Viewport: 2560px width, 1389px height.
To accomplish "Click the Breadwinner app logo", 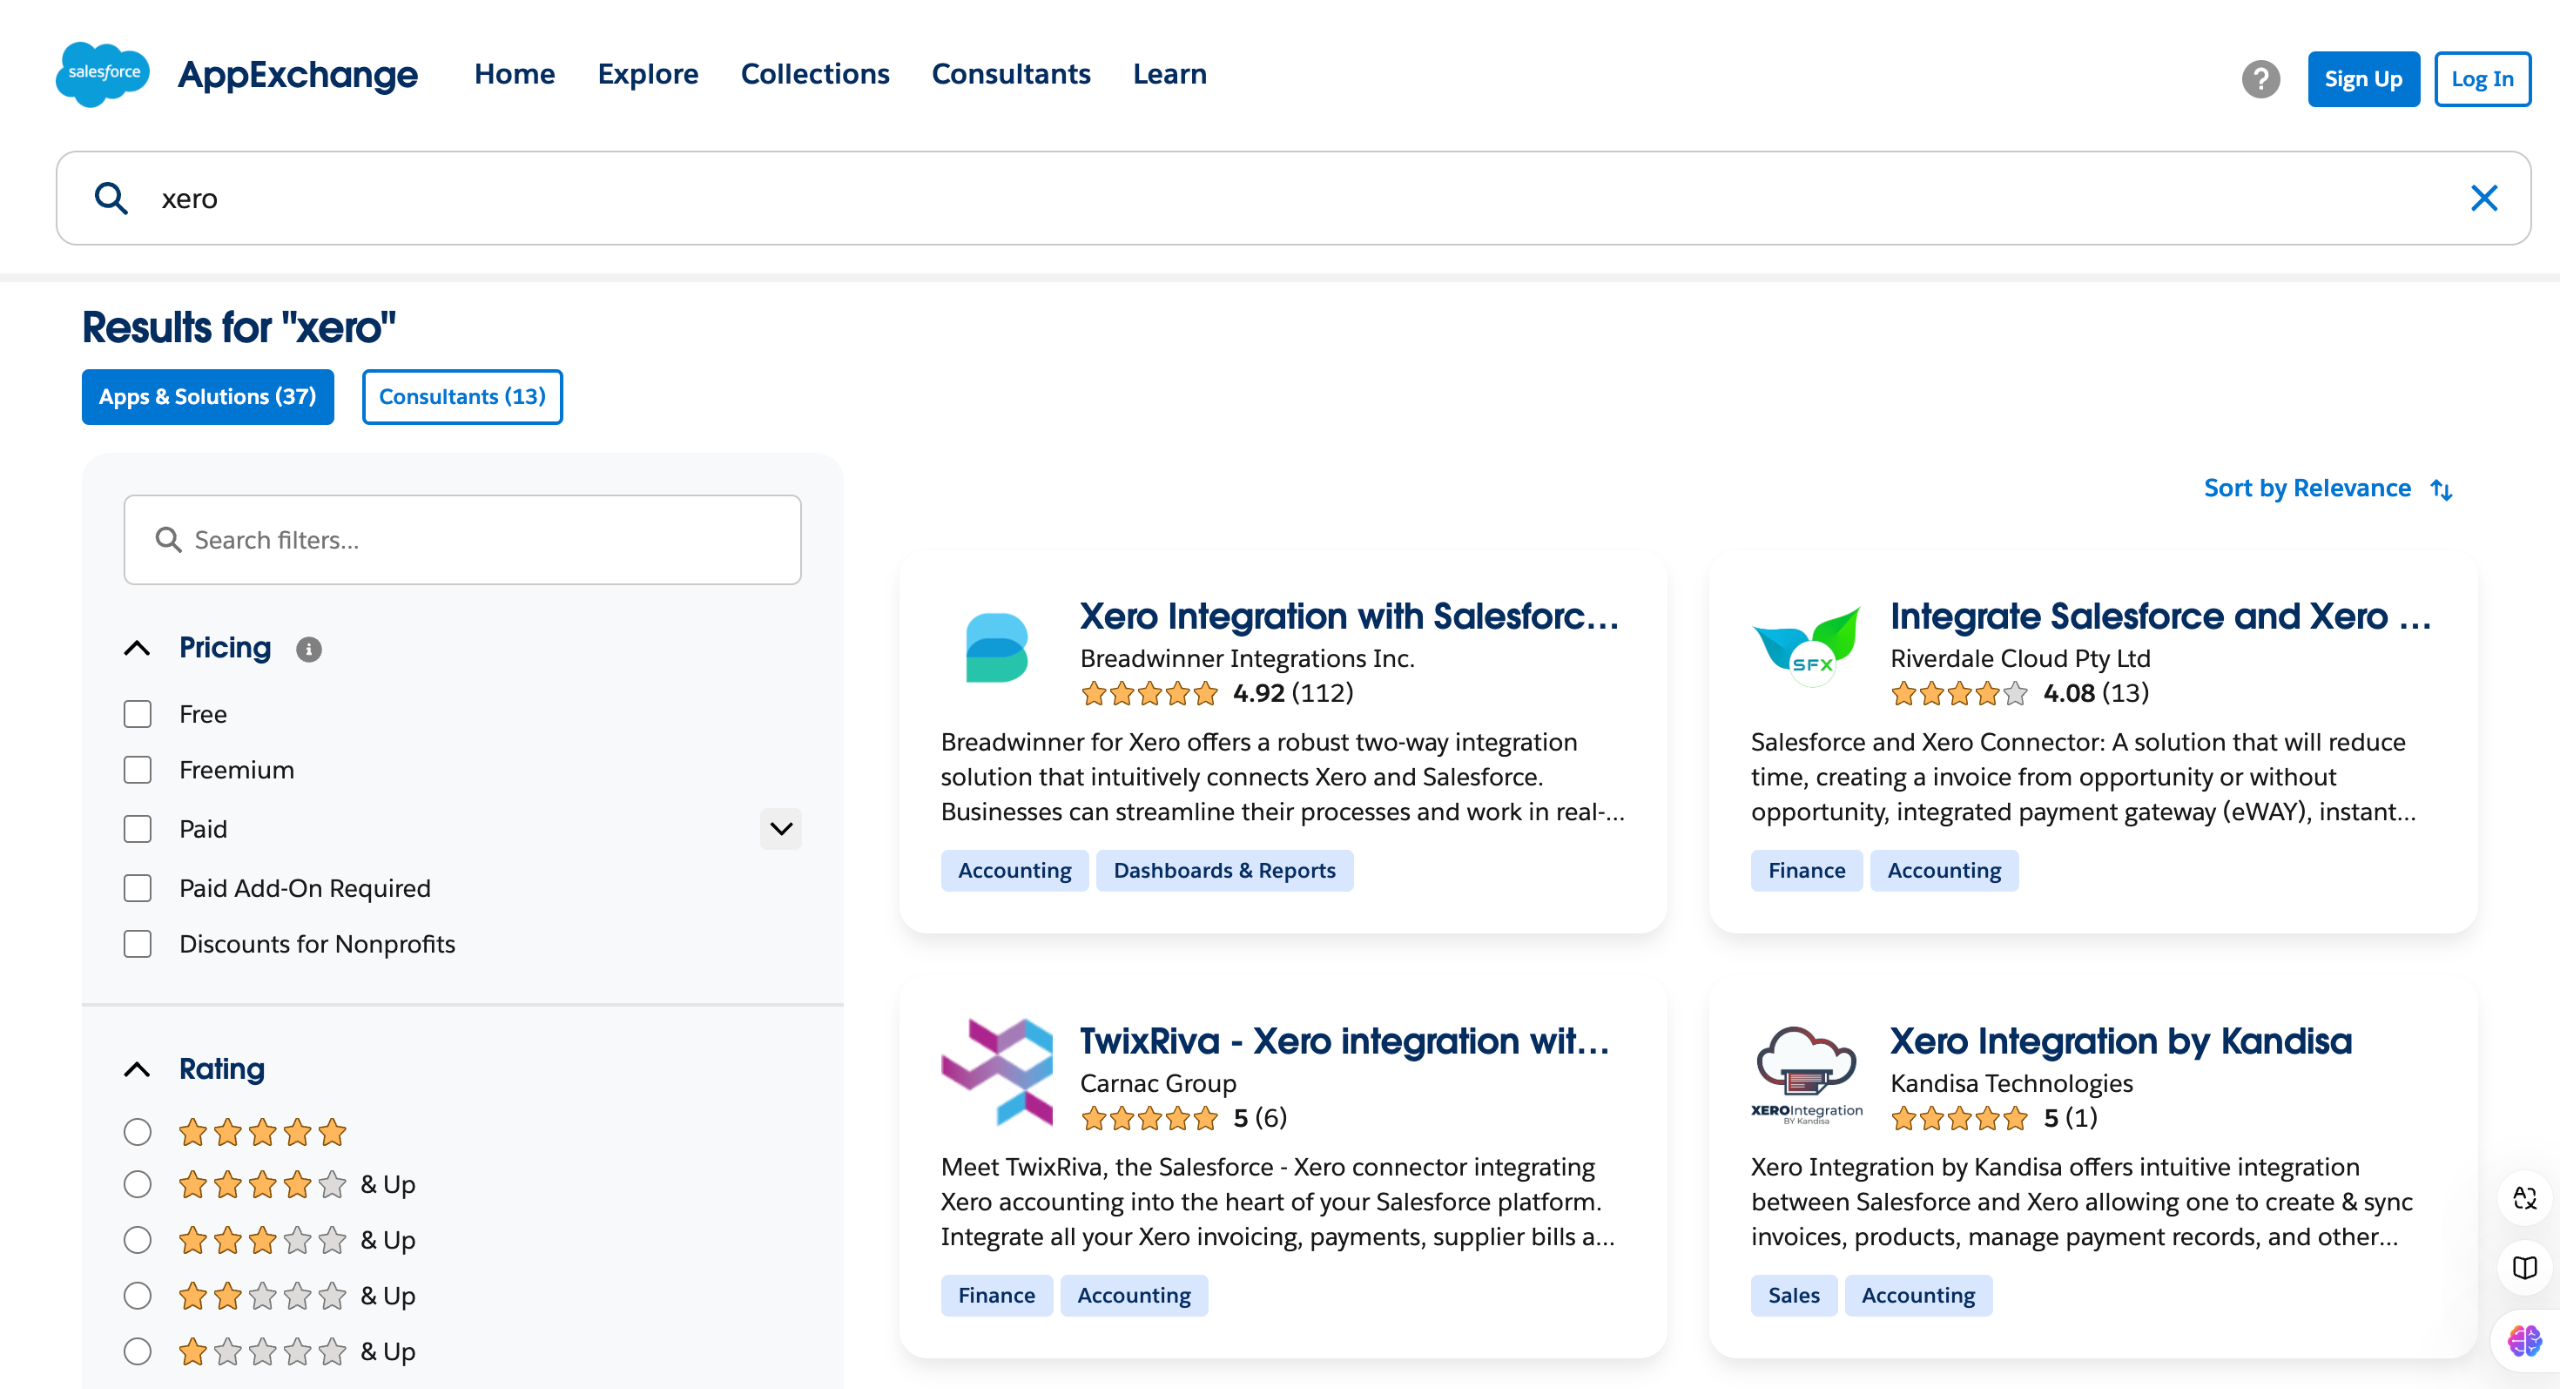I will tap(996, 648).
